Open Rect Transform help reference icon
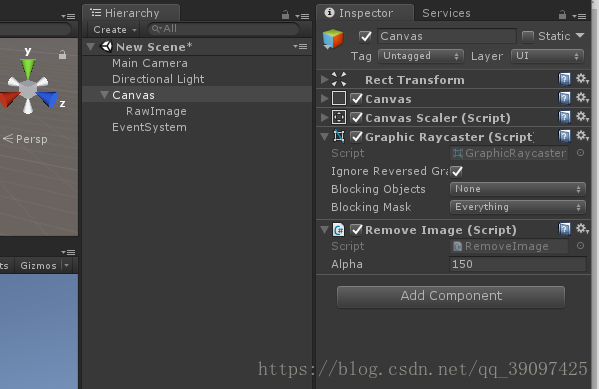The height and width of the screenshot is (389, 599). [x=564, y=79]
